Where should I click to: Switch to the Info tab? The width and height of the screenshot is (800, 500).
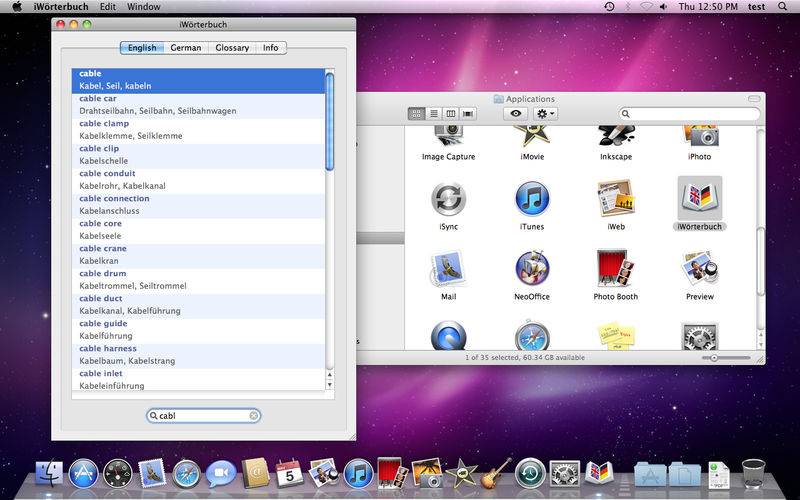click(271, 47)
